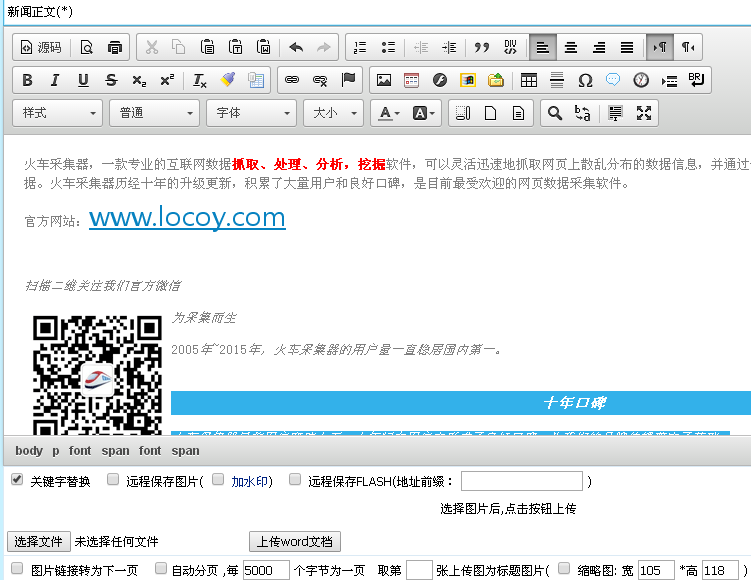Click the 加水印 link text

pyautogui.click(x=250, y=481)
